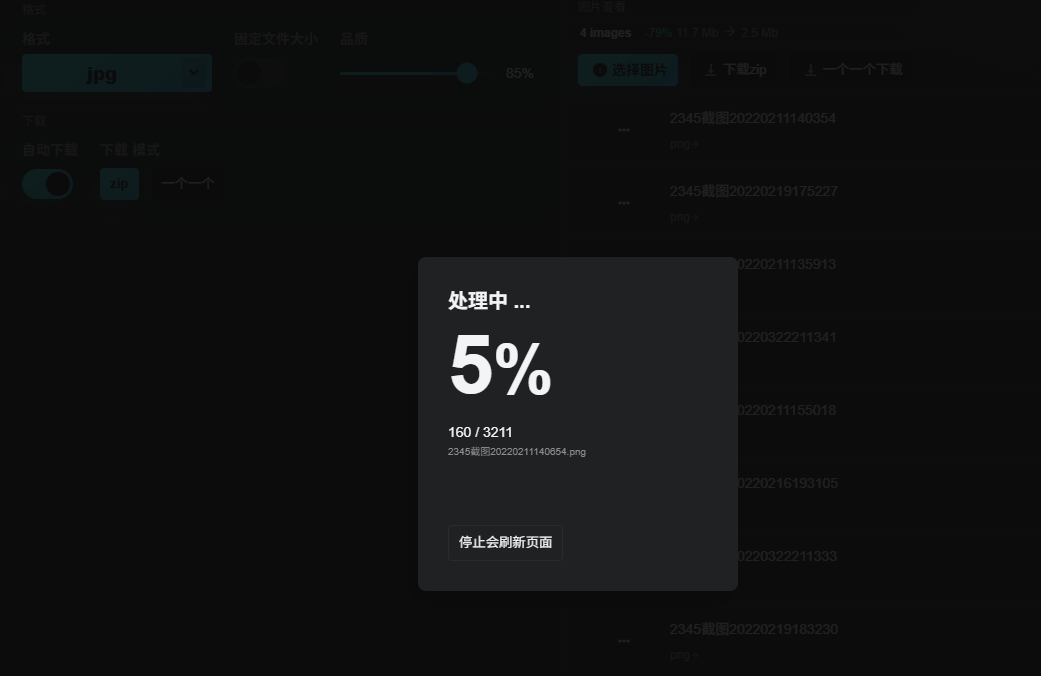Click the download zip button
This screenshot has height=676, width=1041.
pos(735,70)
